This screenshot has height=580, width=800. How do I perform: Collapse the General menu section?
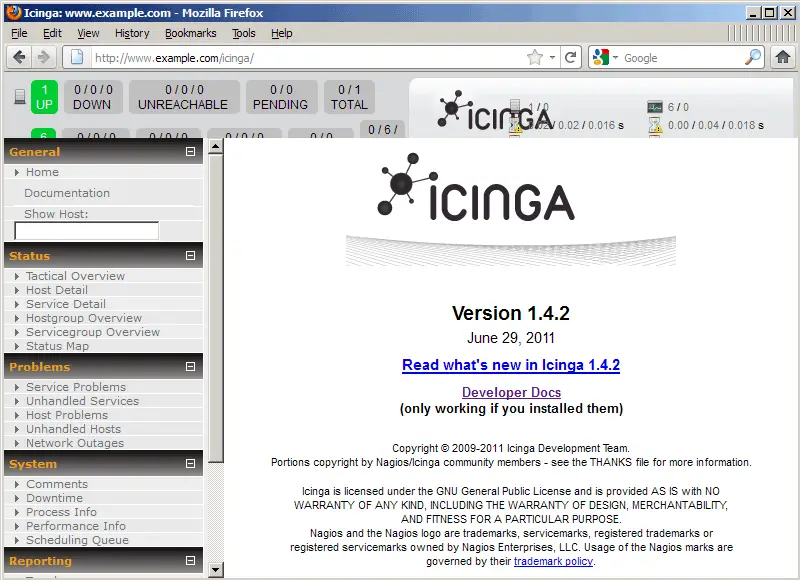coord(190,152)
